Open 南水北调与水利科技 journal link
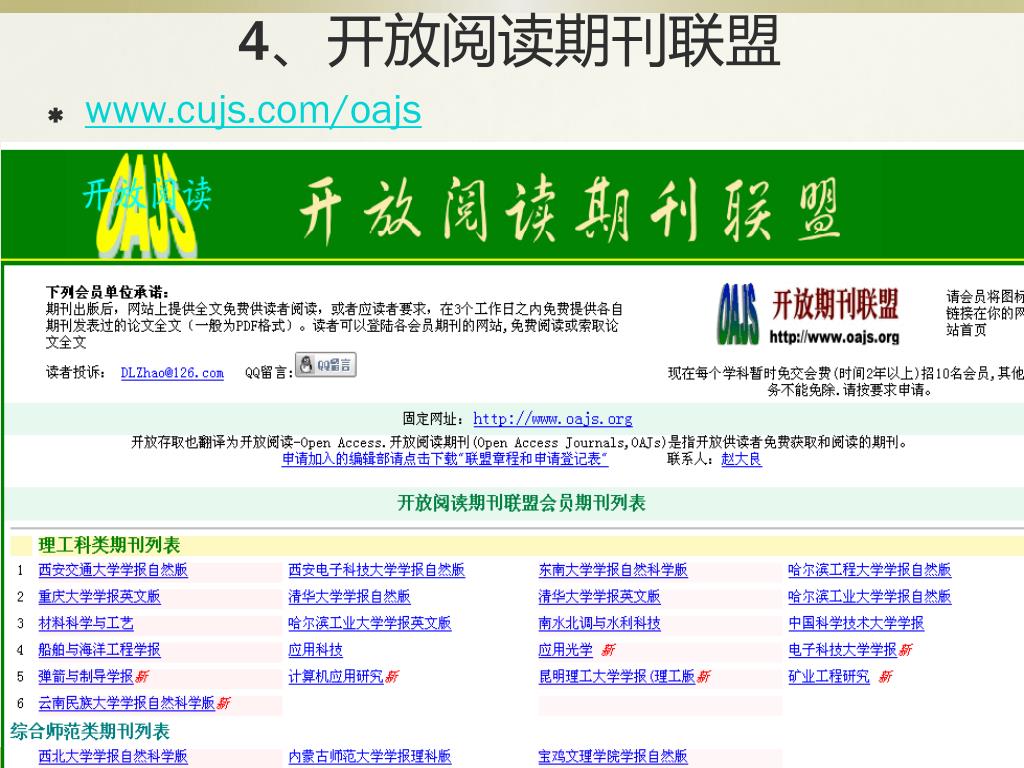This screenshot has height=768, width=1024. coord(600,624)
